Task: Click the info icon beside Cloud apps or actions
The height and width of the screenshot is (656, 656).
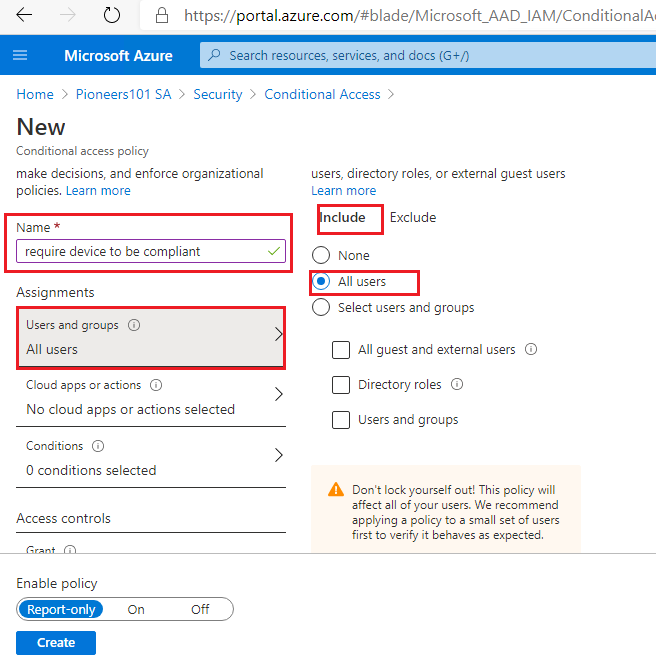Action: [x=156, y=385]
